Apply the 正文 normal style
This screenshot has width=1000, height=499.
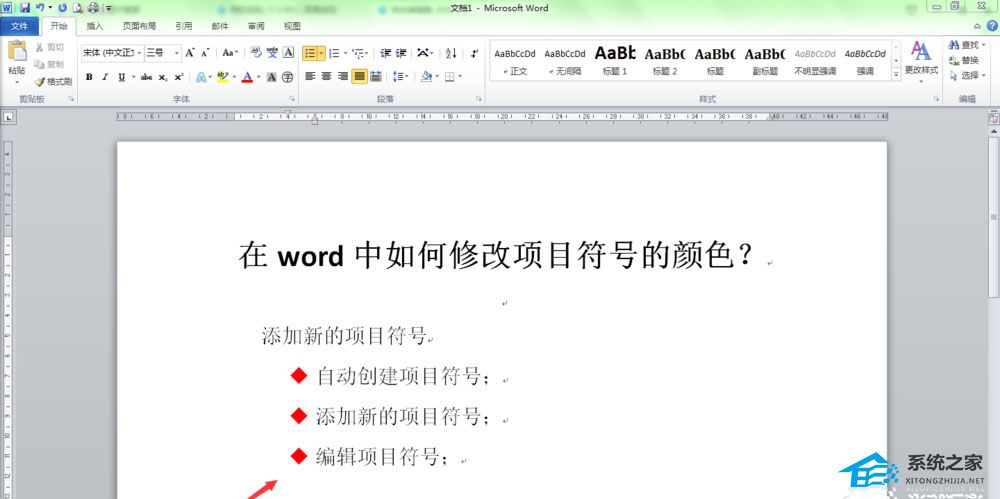pyautogui.click(x=515, y=61)
